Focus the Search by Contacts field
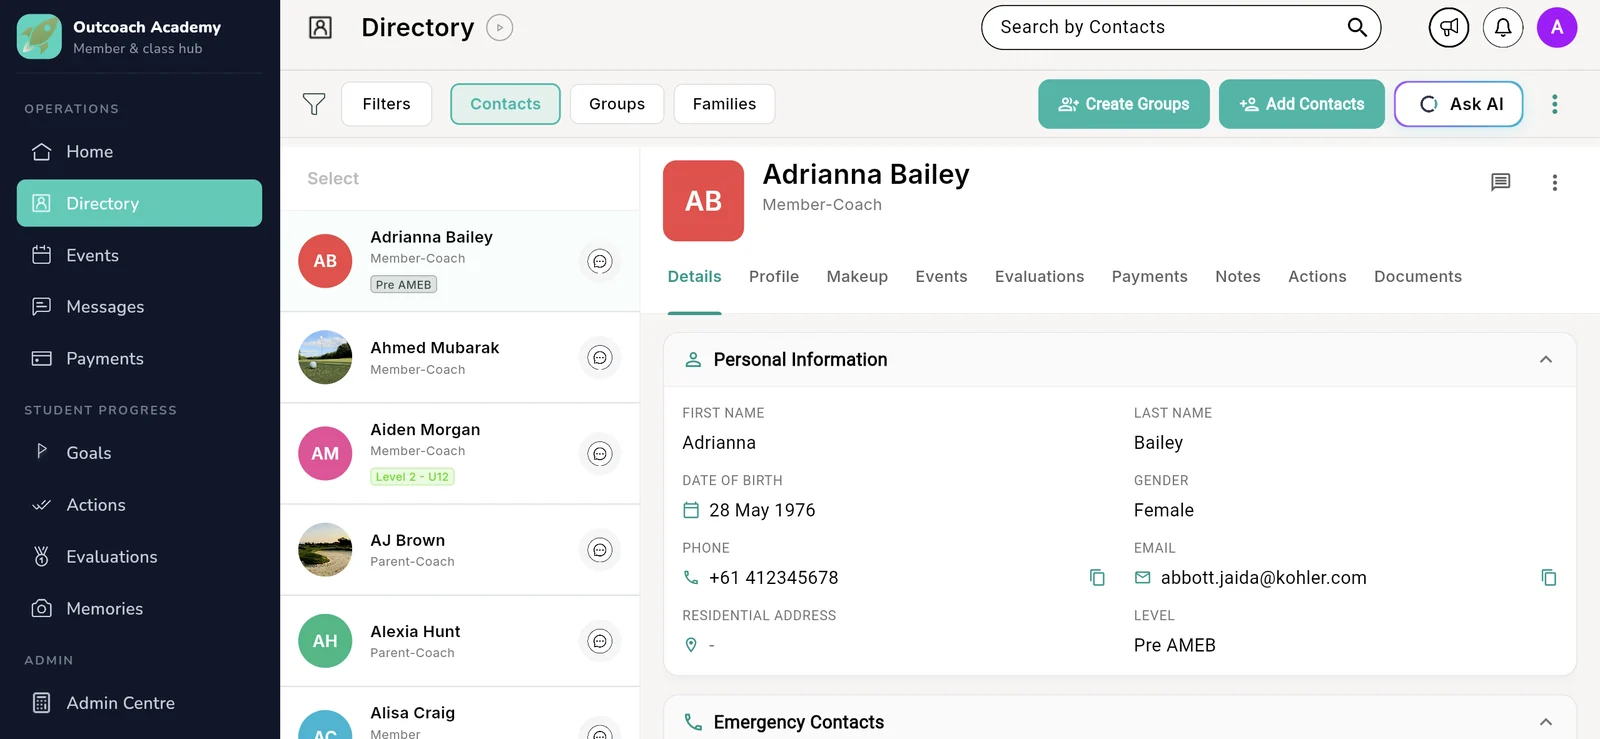 click(x=1181, y=28)
